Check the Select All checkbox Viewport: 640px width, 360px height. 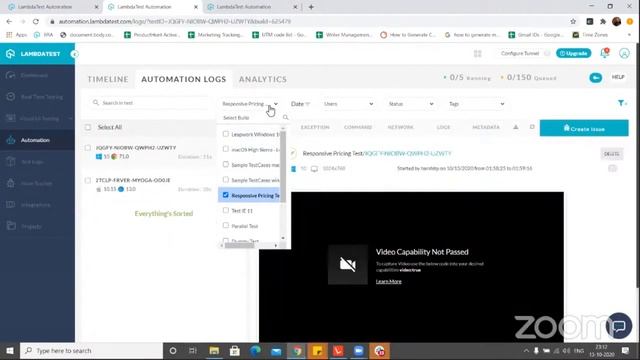88,127
